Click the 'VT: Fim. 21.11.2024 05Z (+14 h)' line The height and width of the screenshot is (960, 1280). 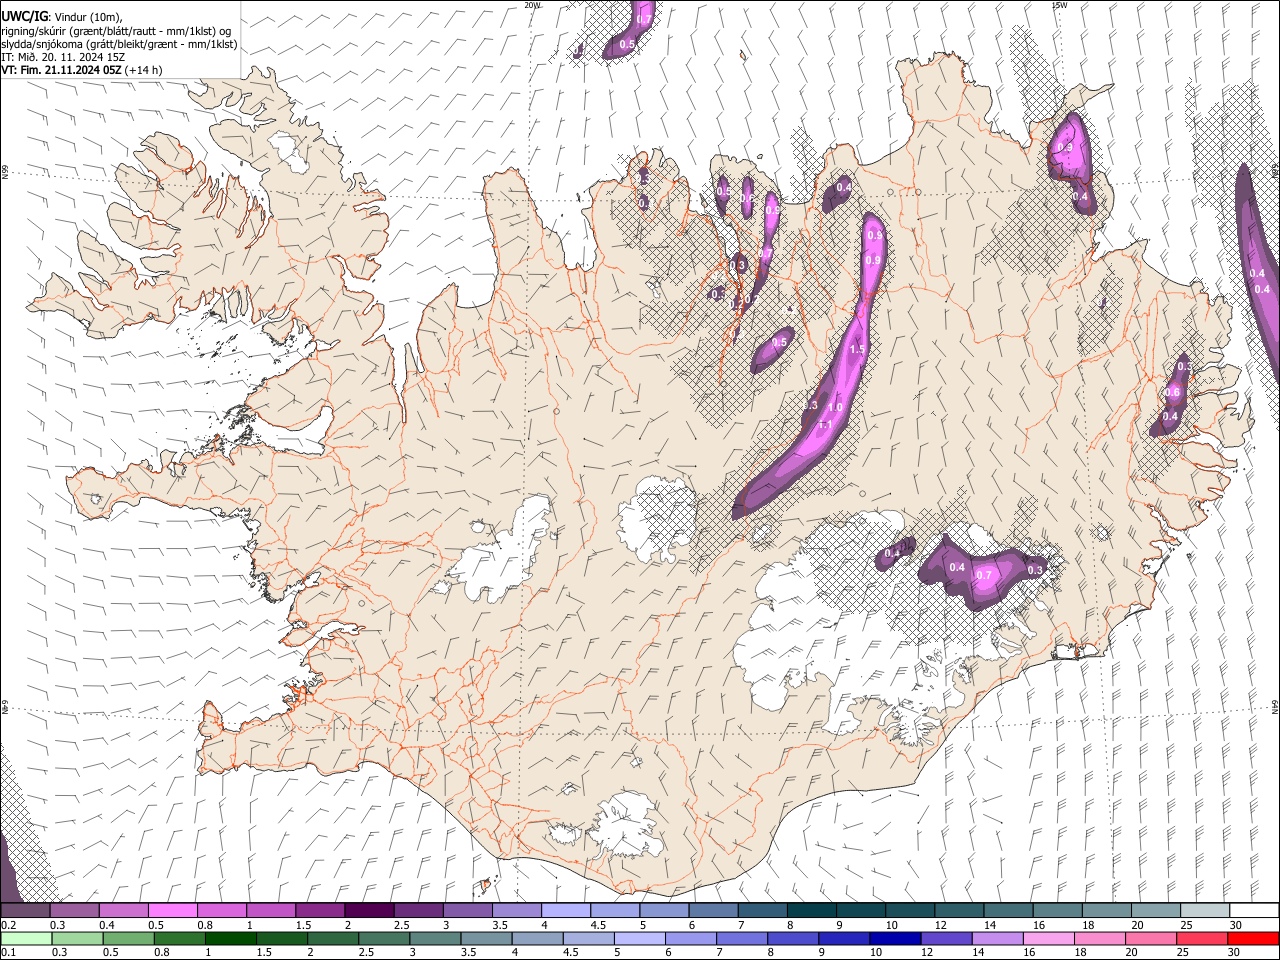tap(82, 70)
